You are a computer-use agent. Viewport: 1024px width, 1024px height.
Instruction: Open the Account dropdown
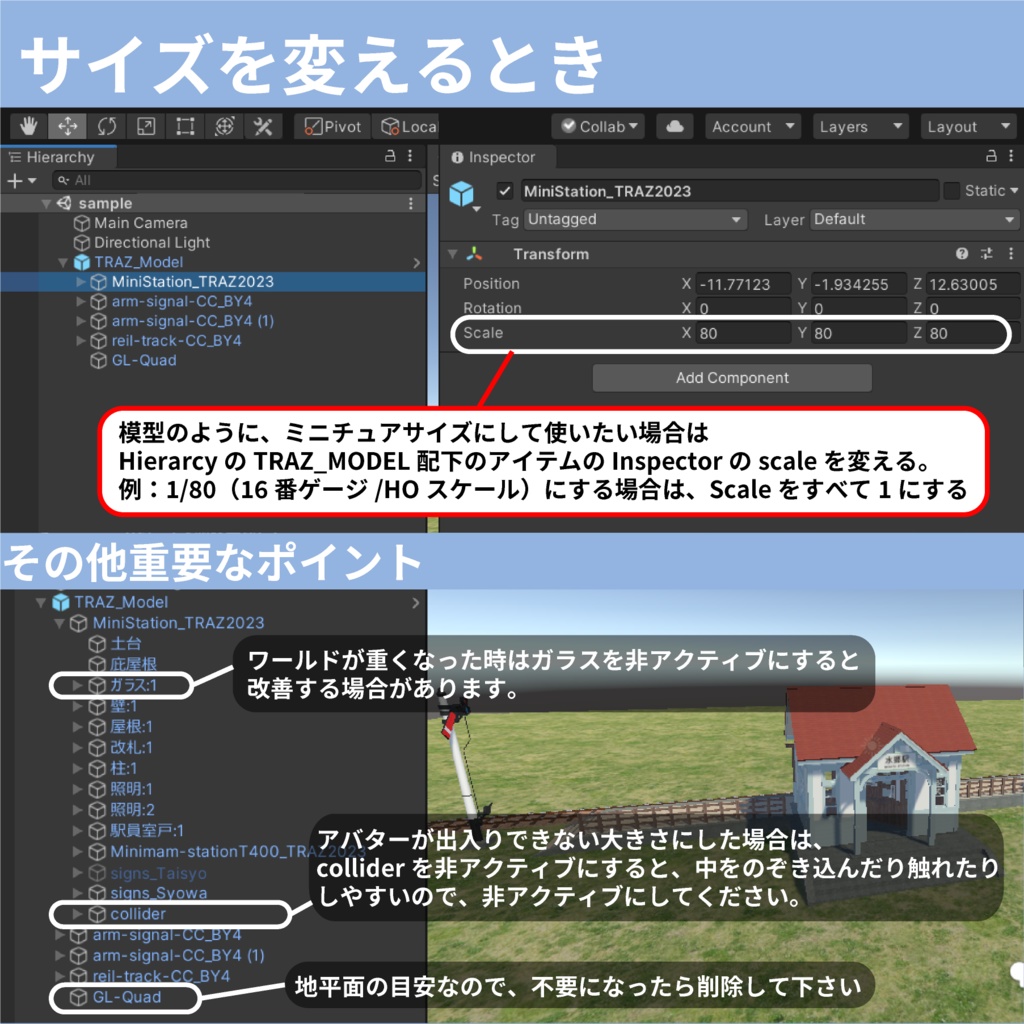(x=752, y=126)
